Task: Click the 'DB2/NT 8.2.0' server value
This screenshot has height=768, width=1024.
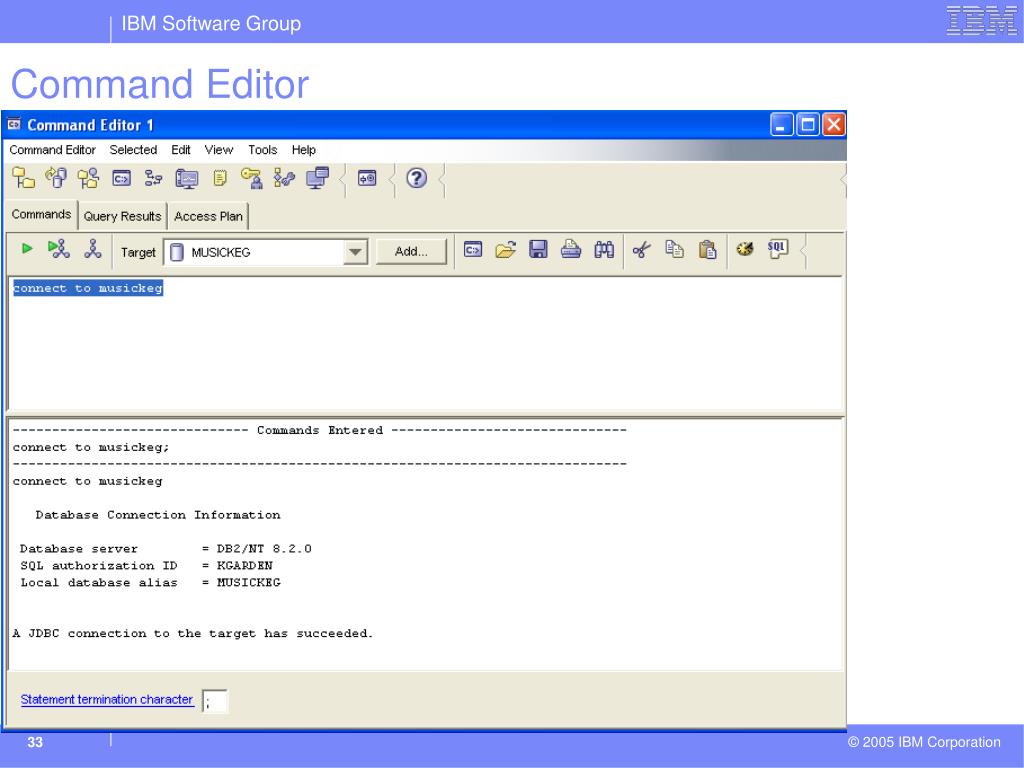Action: pyautogui.click(x=264, y=549)
